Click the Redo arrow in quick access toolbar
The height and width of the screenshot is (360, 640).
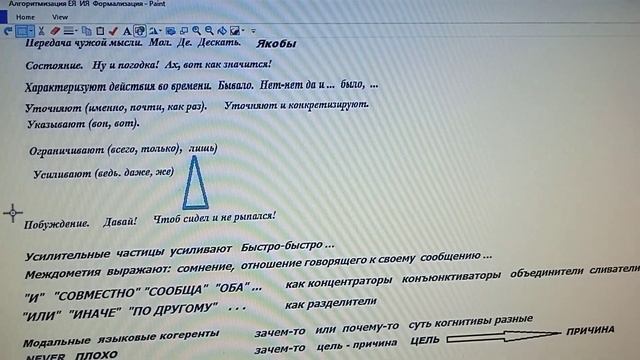(8, 31)
